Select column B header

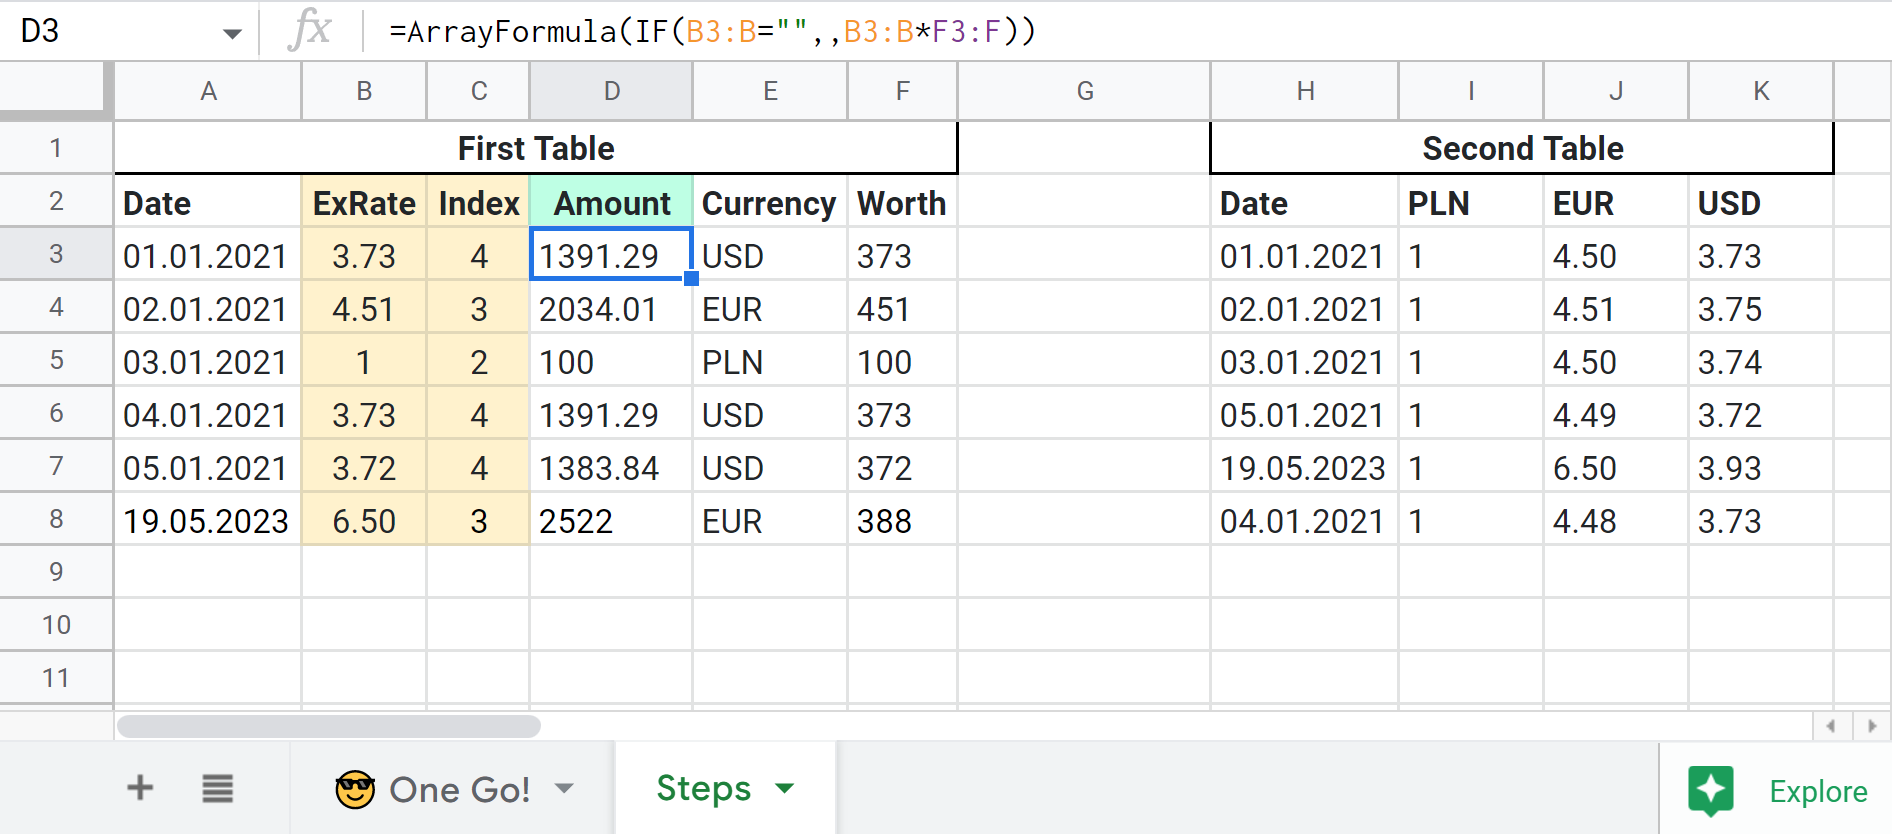coord(364,91)
